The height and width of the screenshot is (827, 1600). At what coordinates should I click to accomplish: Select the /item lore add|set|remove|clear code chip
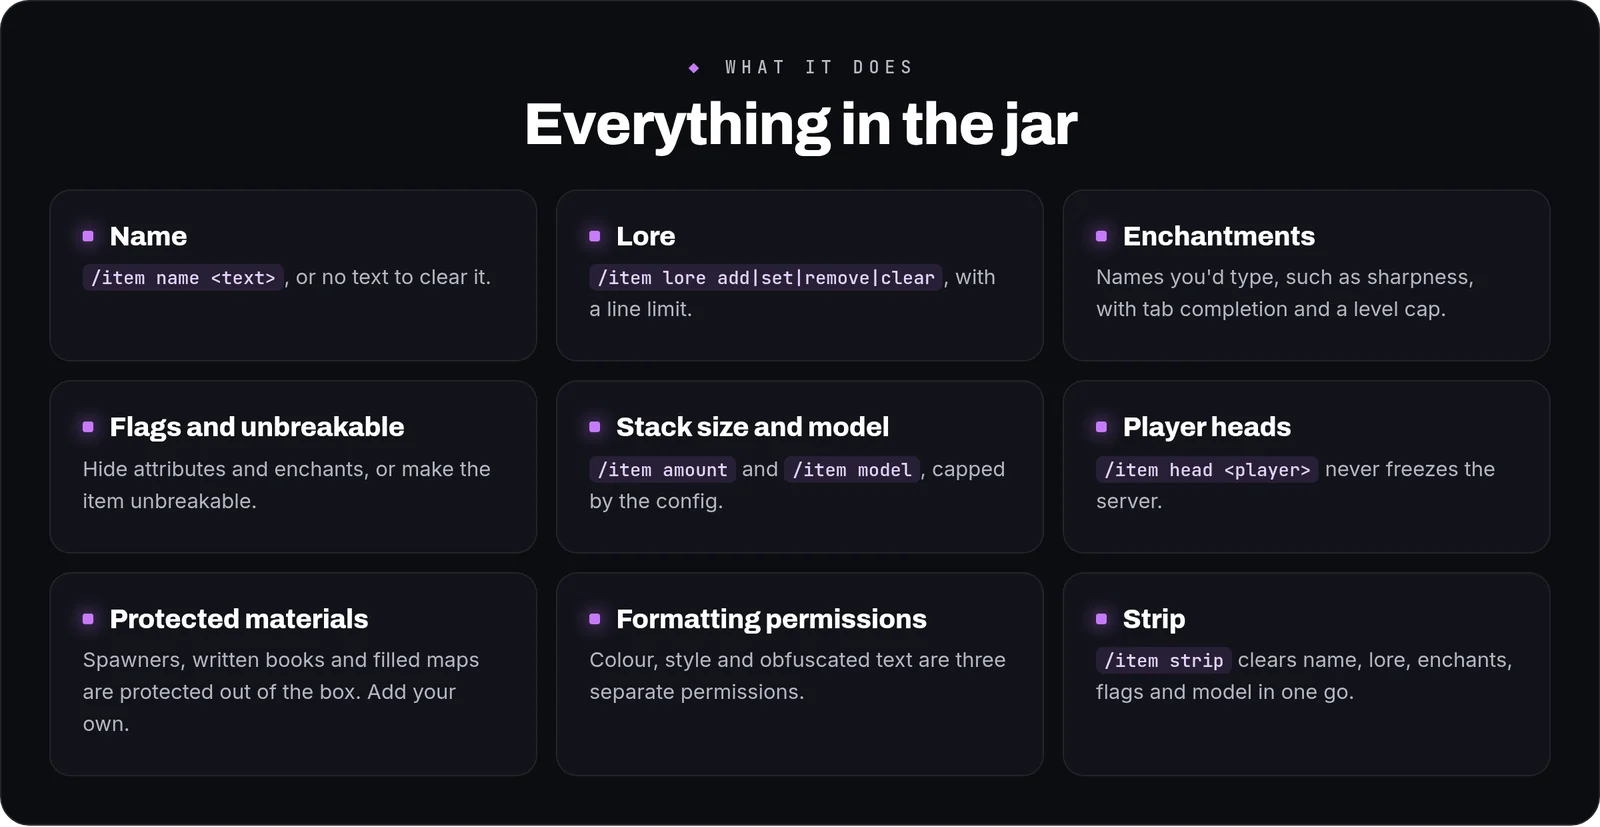pos(766,278)
